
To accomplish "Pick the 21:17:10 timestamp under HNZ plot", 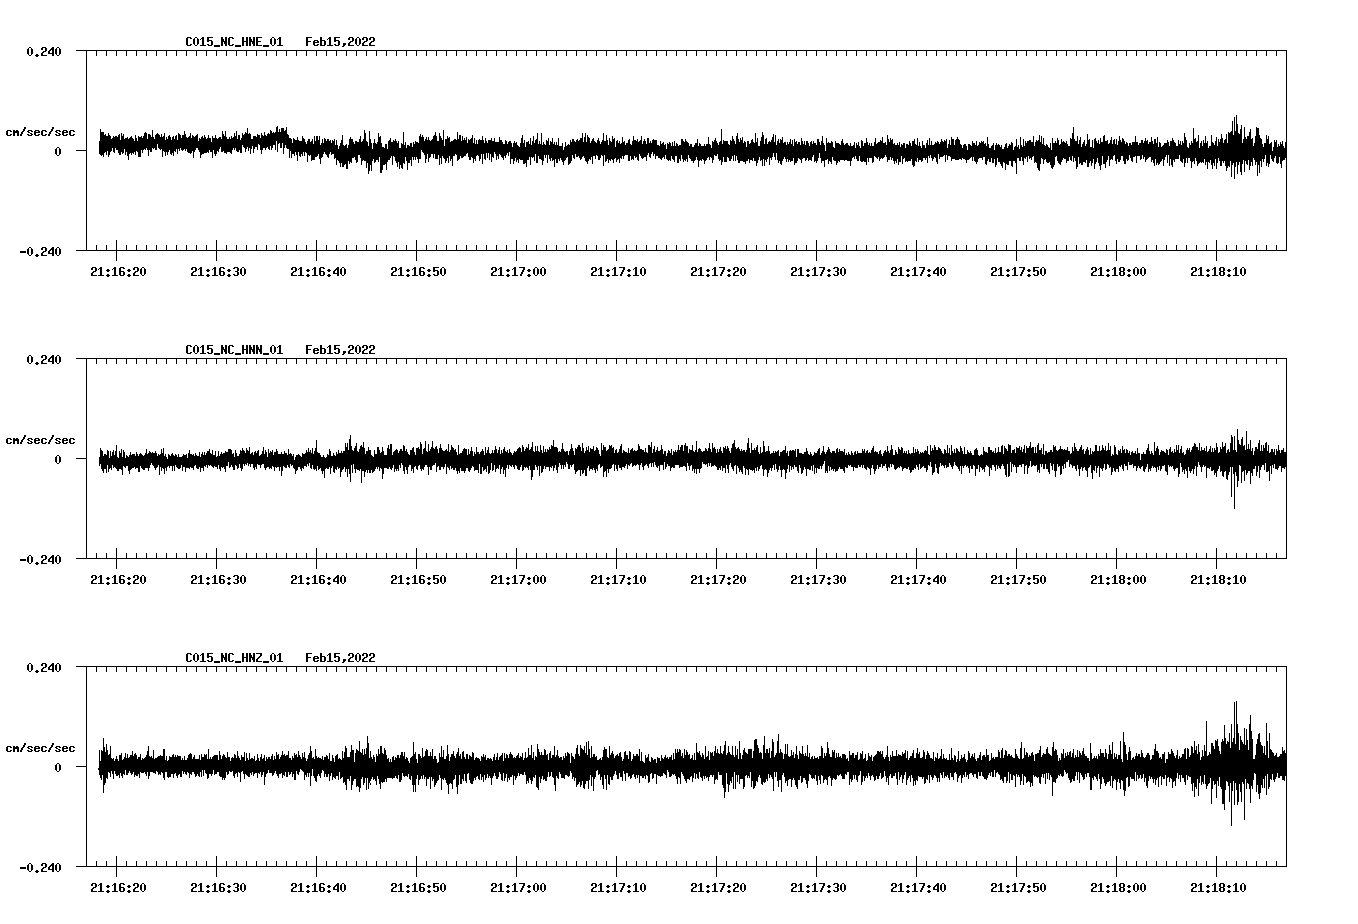I will [618, 888].
